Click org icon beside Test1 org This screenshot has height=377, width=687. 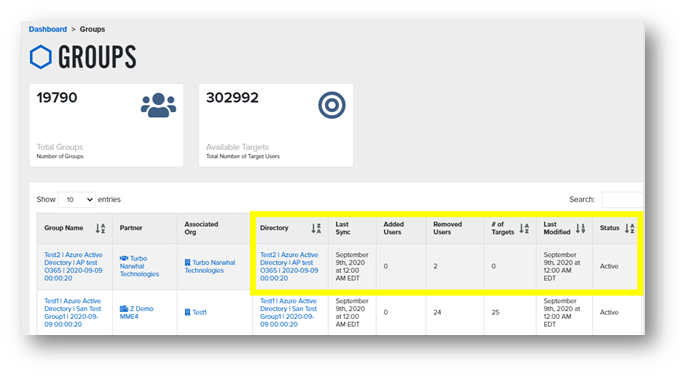coord(188,313)
